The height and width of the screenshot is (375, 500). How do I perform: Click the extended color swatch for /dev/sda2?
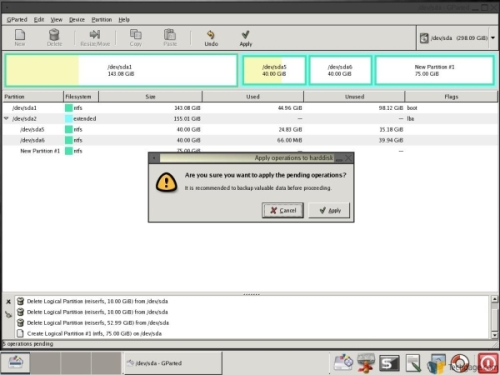[69, 119]
